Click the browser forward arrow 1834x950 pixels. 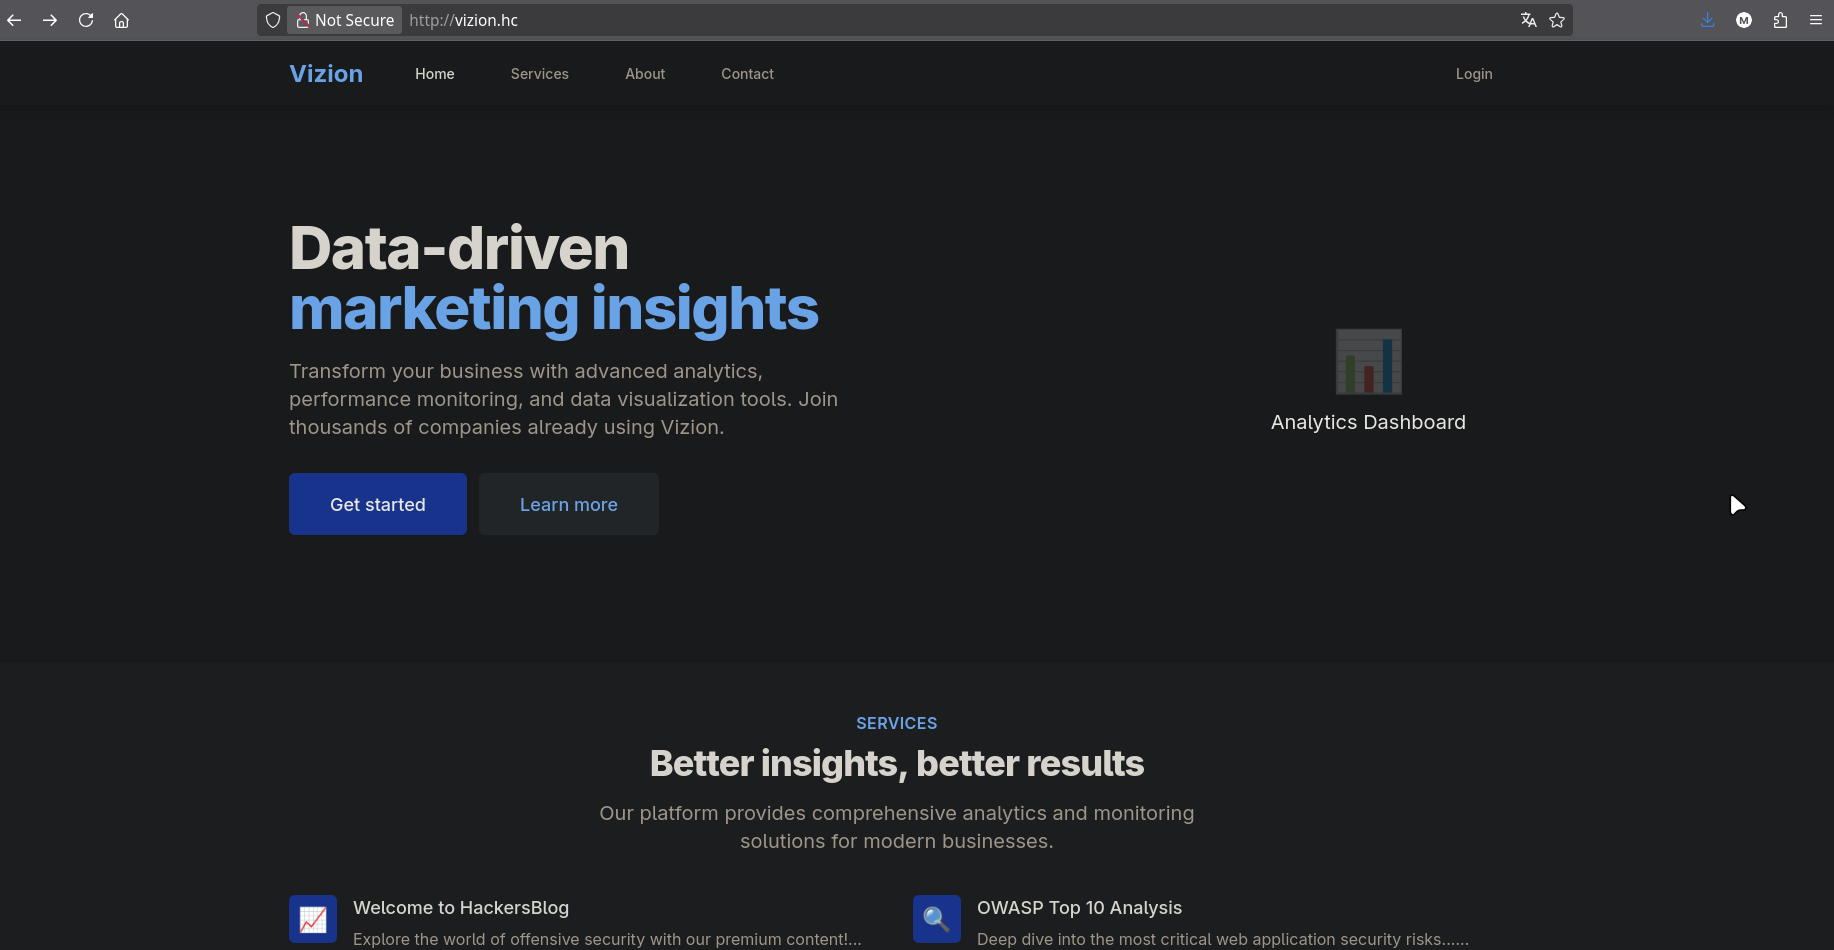pos(50,20)
